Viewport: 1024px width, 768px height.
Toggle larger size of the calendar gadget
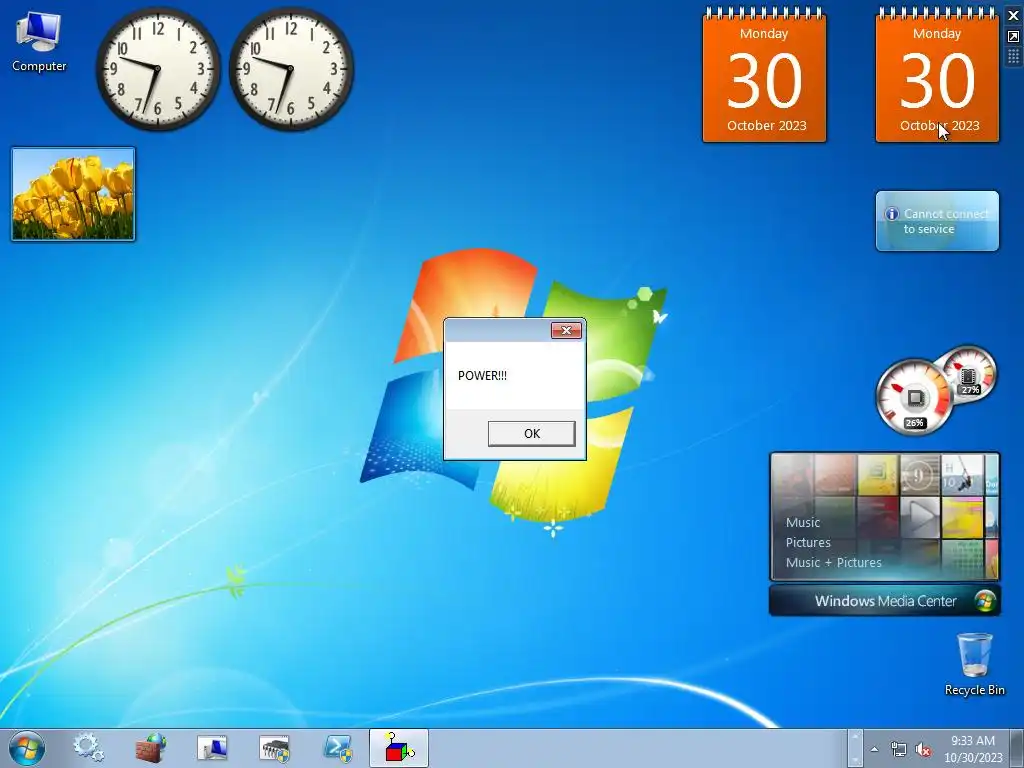[1014, 37]
